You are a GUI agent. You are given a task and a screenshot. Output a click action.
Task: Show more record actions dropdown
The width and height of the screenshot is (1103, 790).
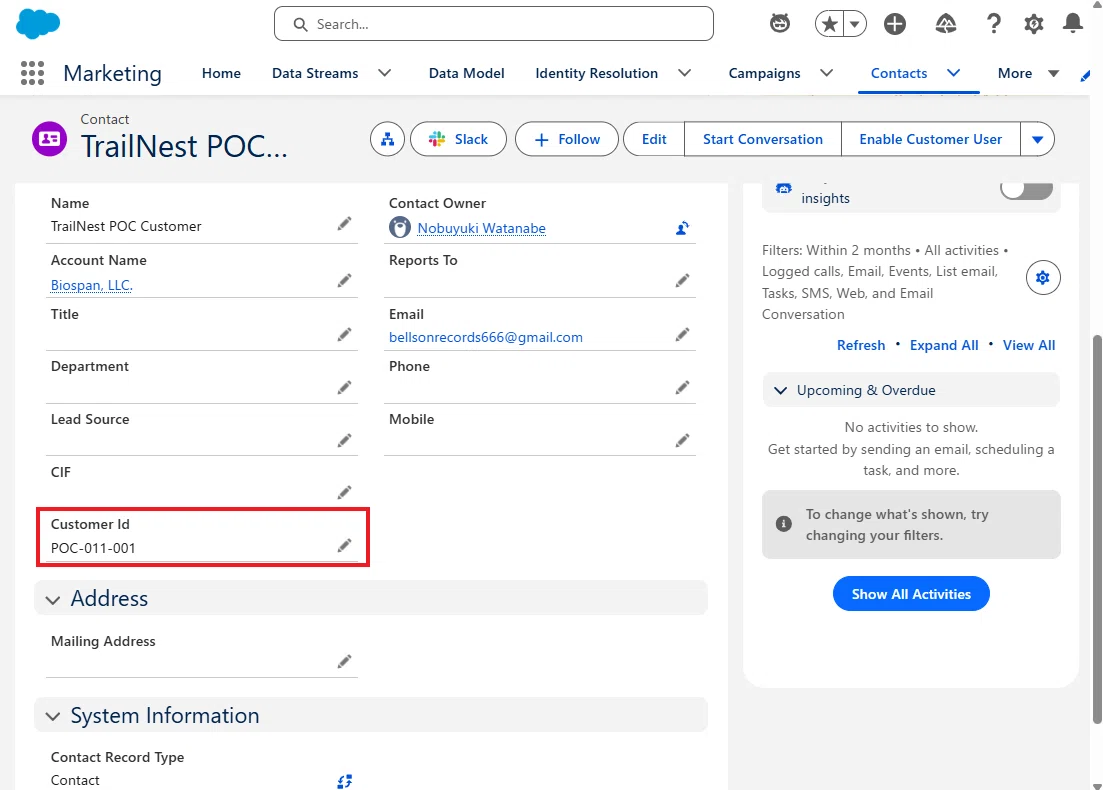[x=1038, y=139]
